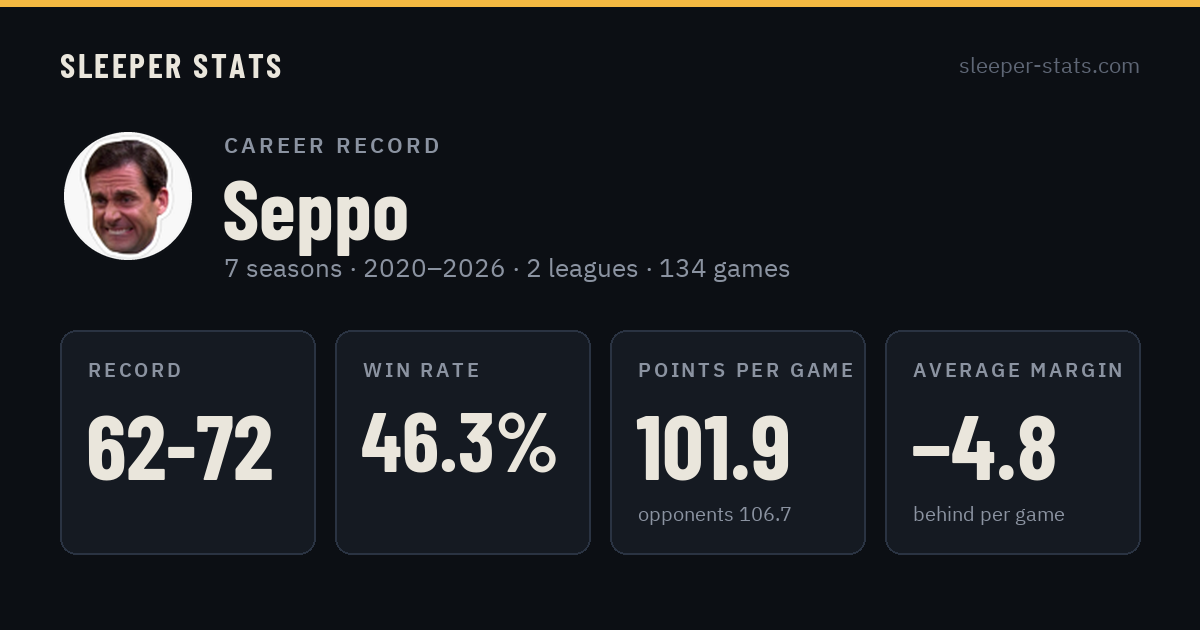Click the −4.8 margin value

(984, 448)
